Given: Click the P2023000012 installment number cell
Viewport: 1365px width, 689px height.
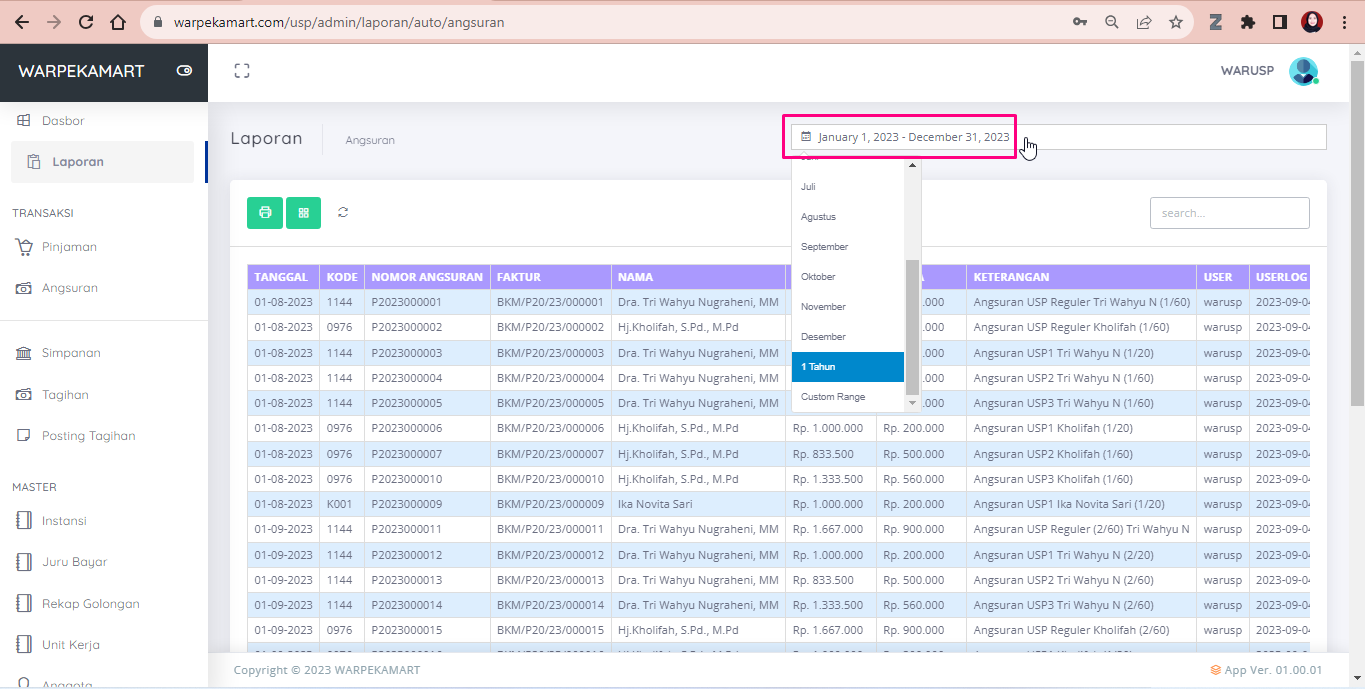Looking at the screenshot, I should tap(427, 555).
